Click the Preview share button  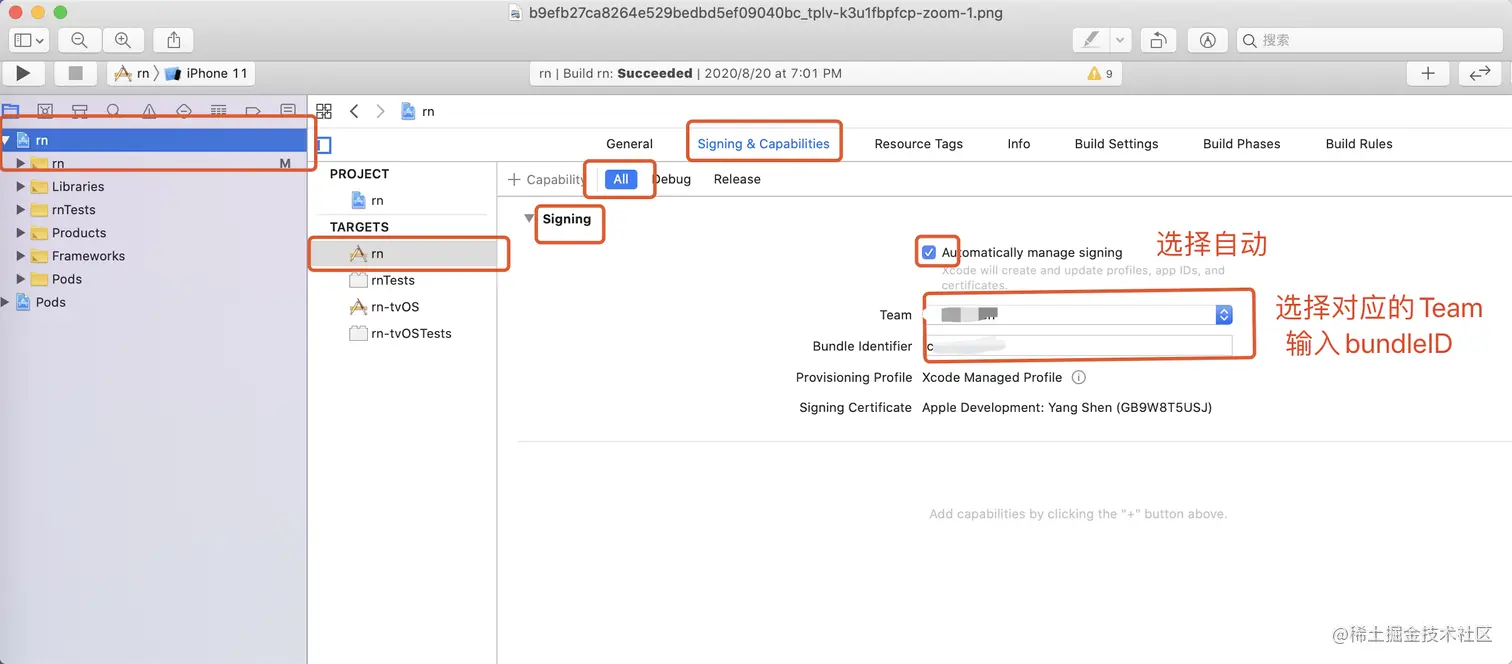coord(173,40)
